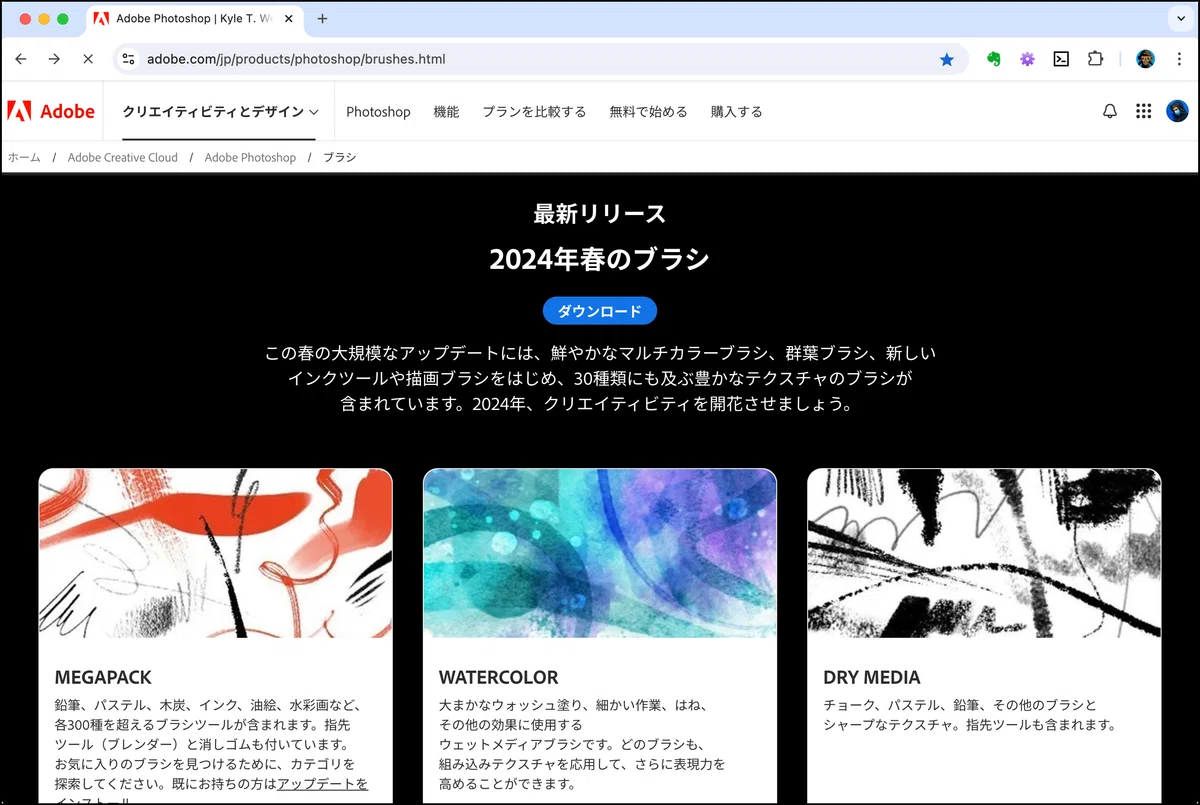The width and height of the screenshot is (1200, 805).
Task: Click the DRY MEDIA card title
Action: pos(872,677)
